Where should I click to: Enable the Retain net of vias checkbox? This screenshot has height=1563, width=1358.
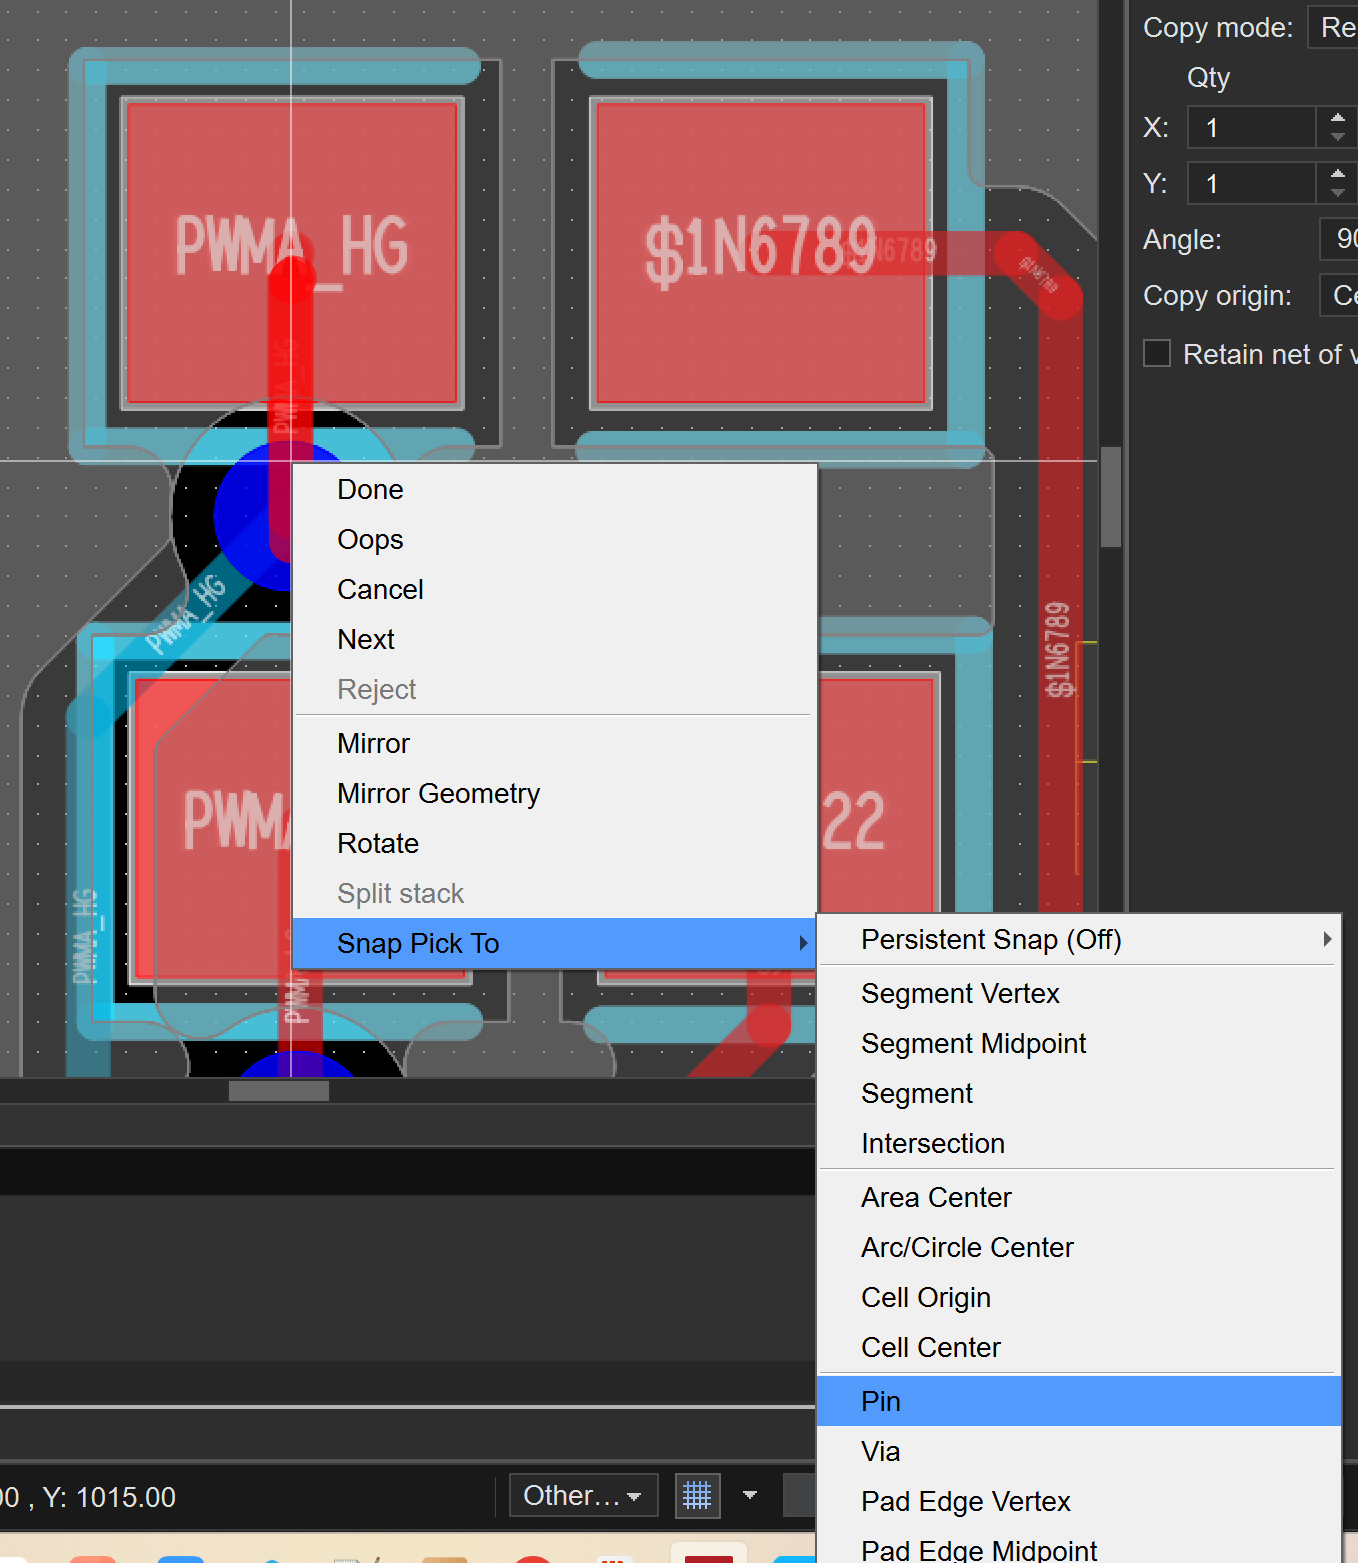tap(1157, 354)
